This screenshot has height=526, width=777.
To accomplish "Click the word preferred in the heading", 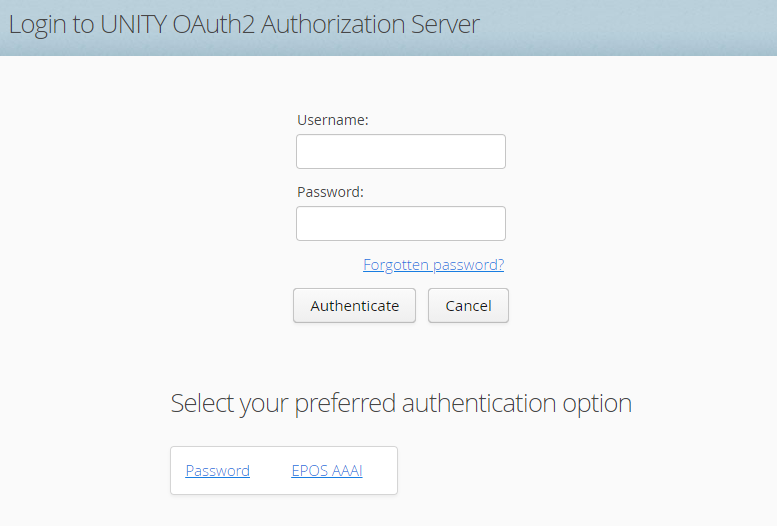I will tap(345, 404).
